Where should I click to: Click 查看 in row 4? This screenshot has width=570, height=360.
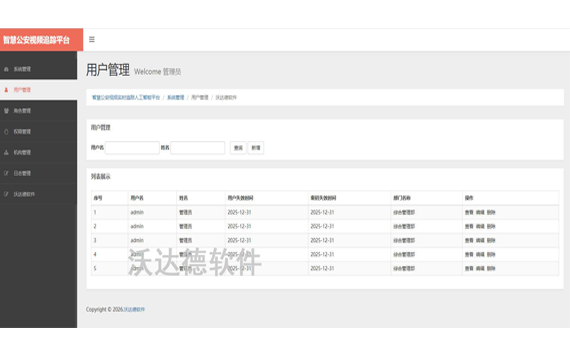(469, 255)
